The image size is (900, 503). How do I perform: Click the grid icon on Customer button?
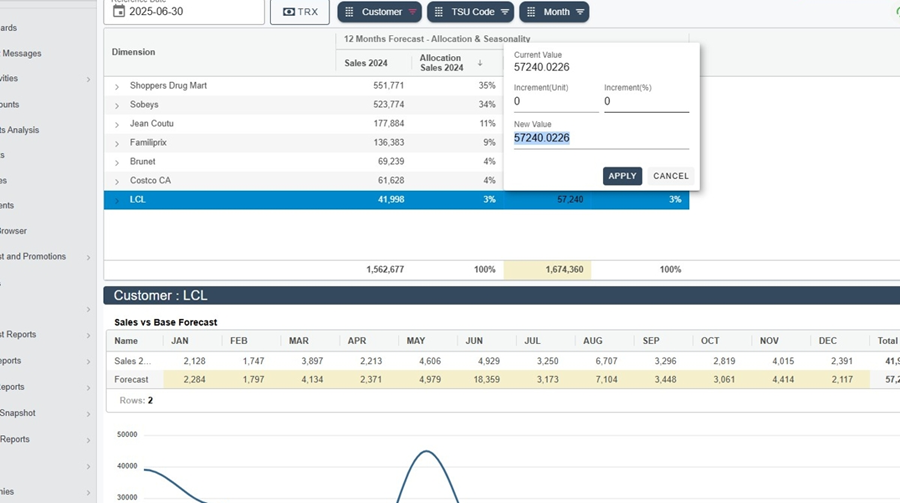(349, 11)
